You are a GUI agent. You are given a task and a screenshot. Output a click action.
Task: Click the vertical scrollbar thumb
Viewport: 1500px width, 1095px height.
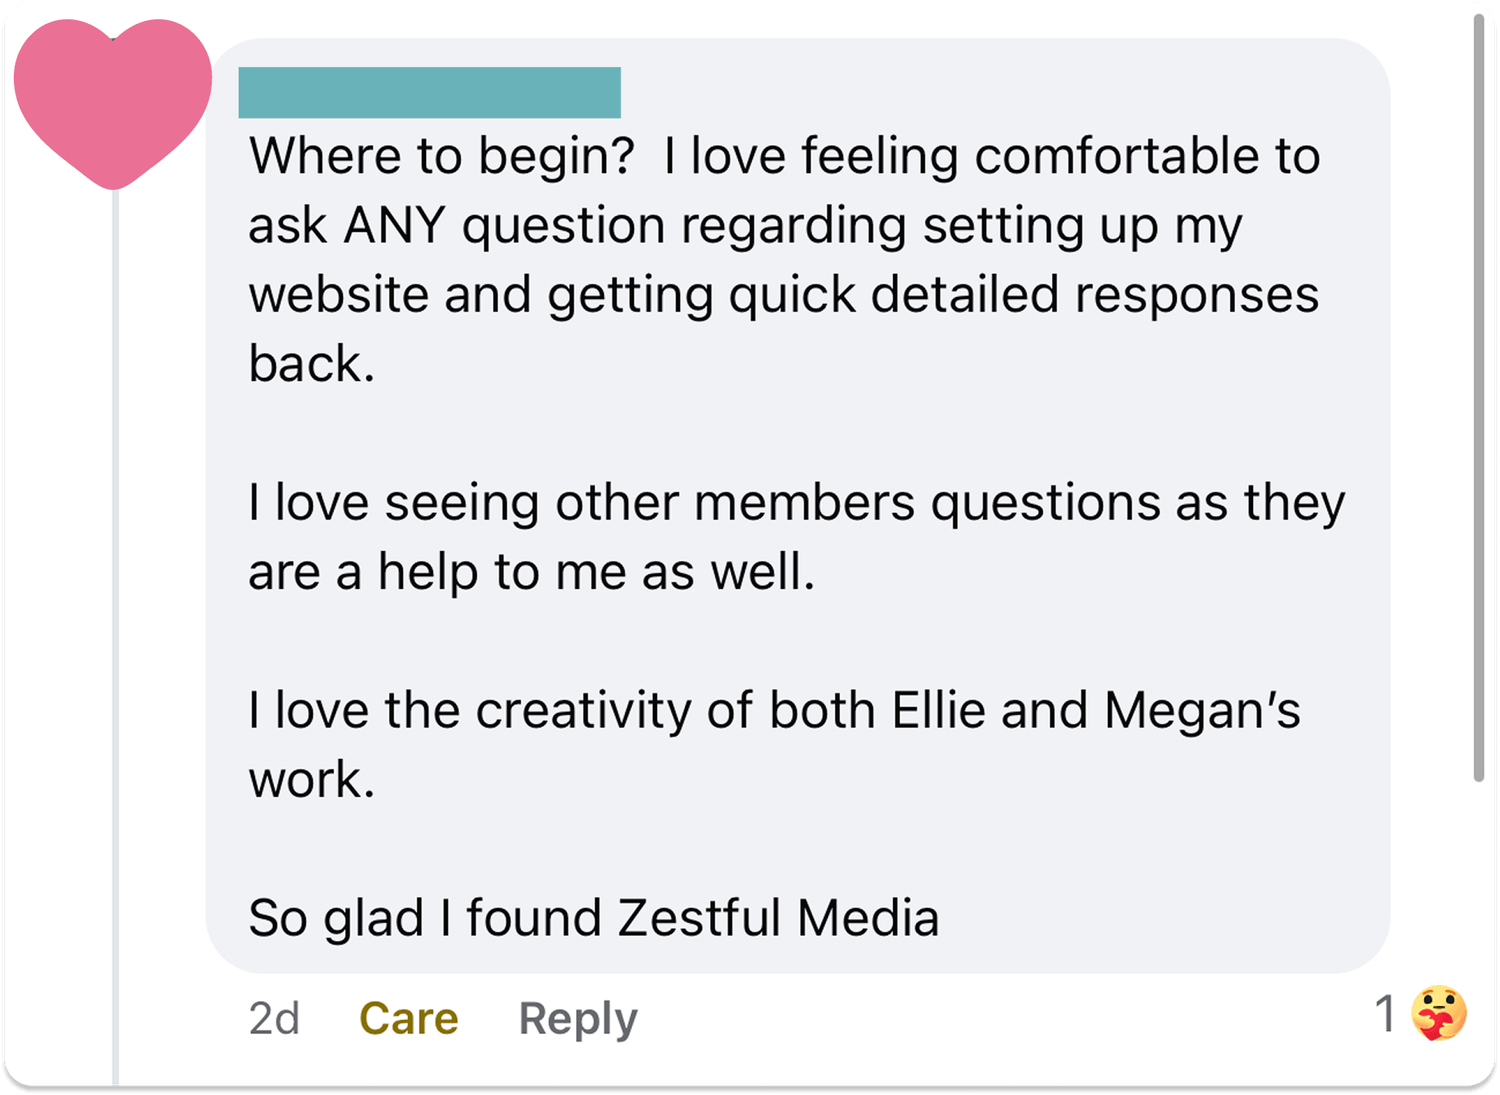(x=1479, y=400)
